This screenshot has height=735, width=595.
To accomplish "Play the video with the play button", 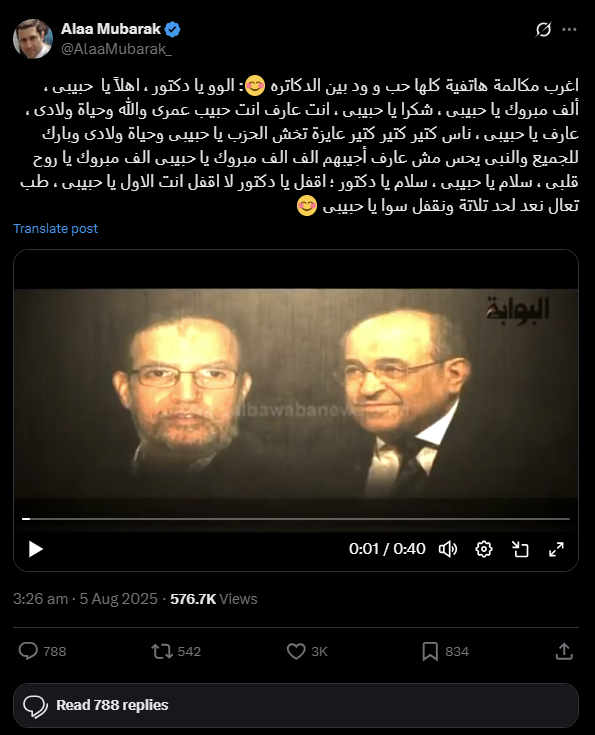I will [36, 549].
